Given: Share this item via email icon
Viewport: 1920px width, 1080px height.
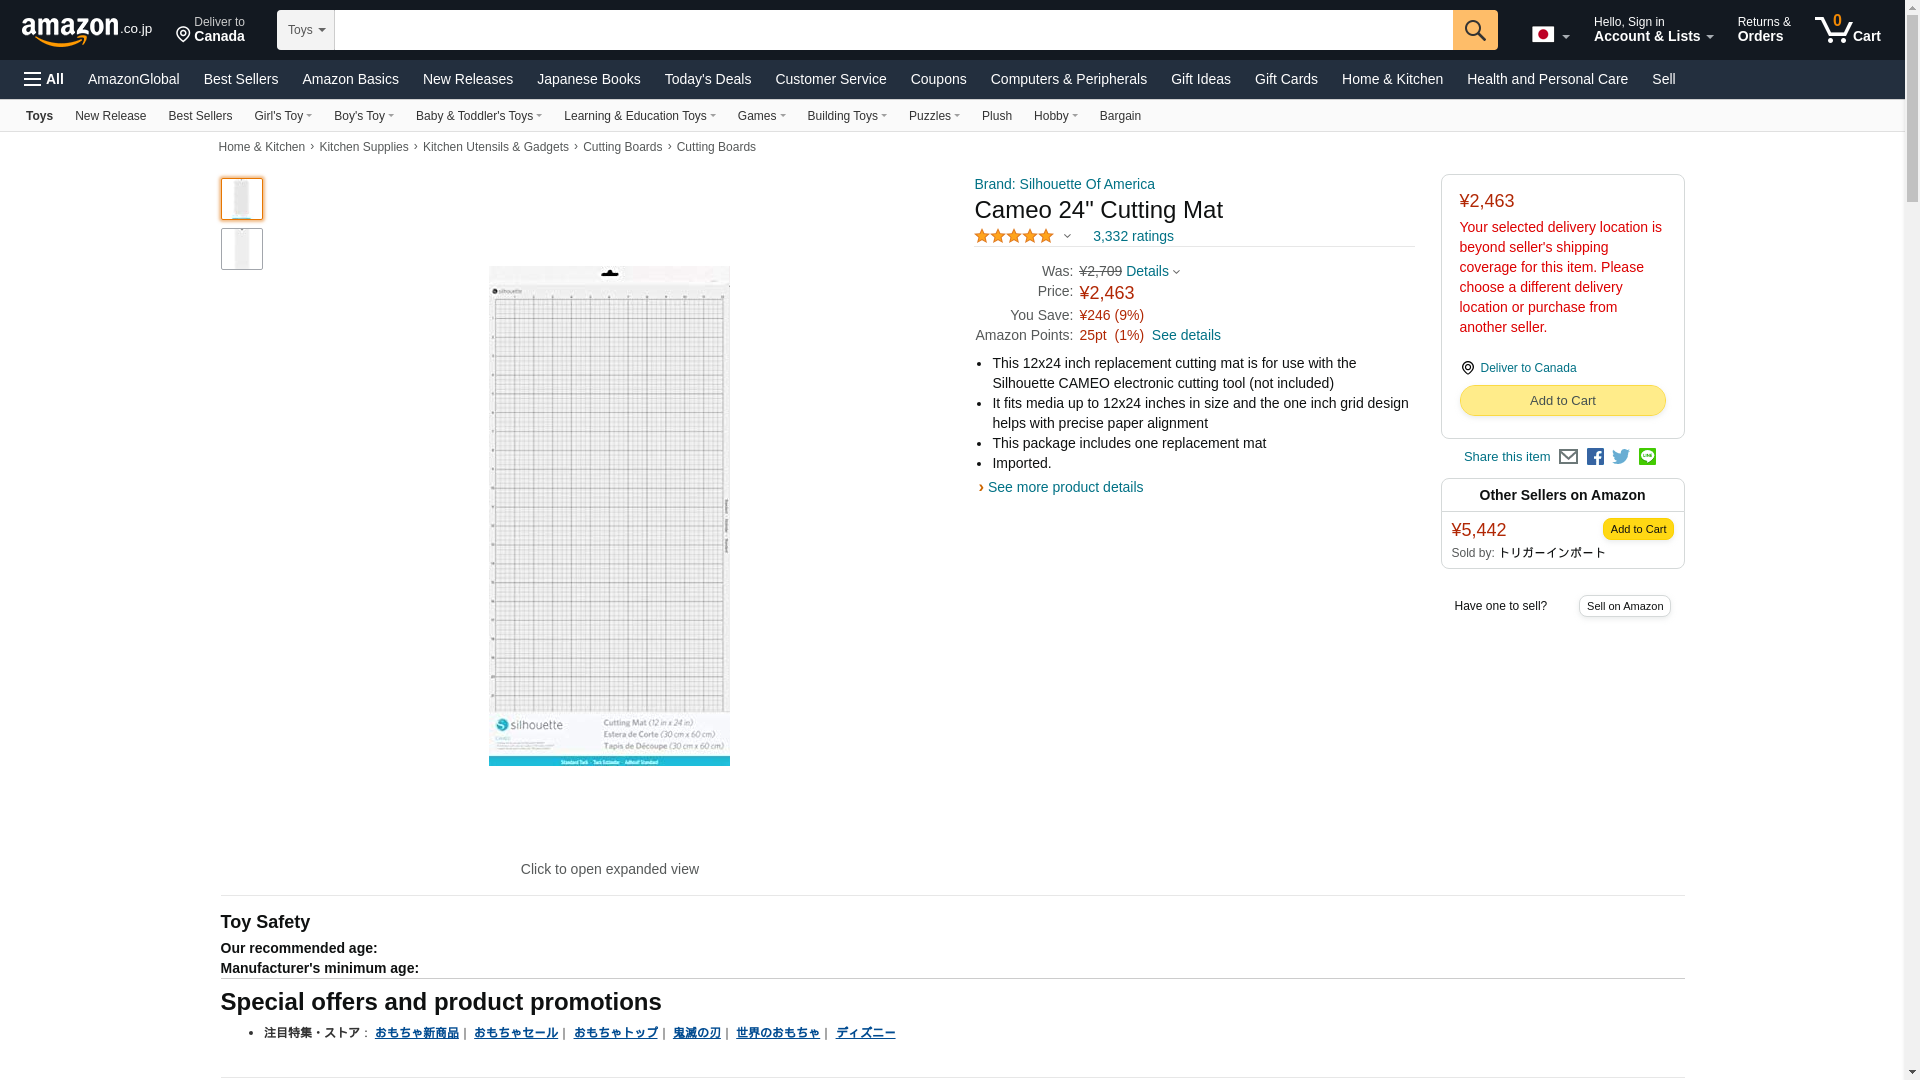Looking at the screenshot, I should 1568,457.
